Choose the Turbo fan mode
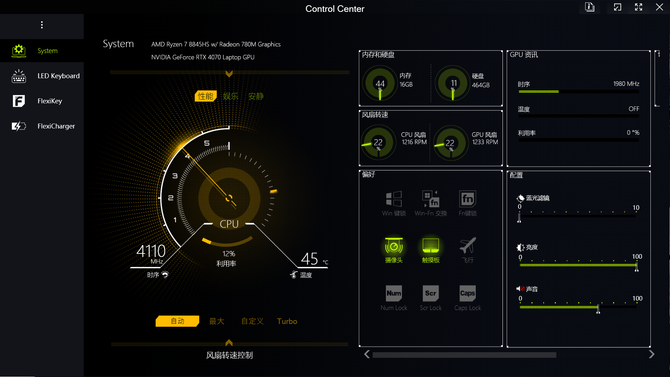This screenshot has width=670, height=377. click(287, 321)
